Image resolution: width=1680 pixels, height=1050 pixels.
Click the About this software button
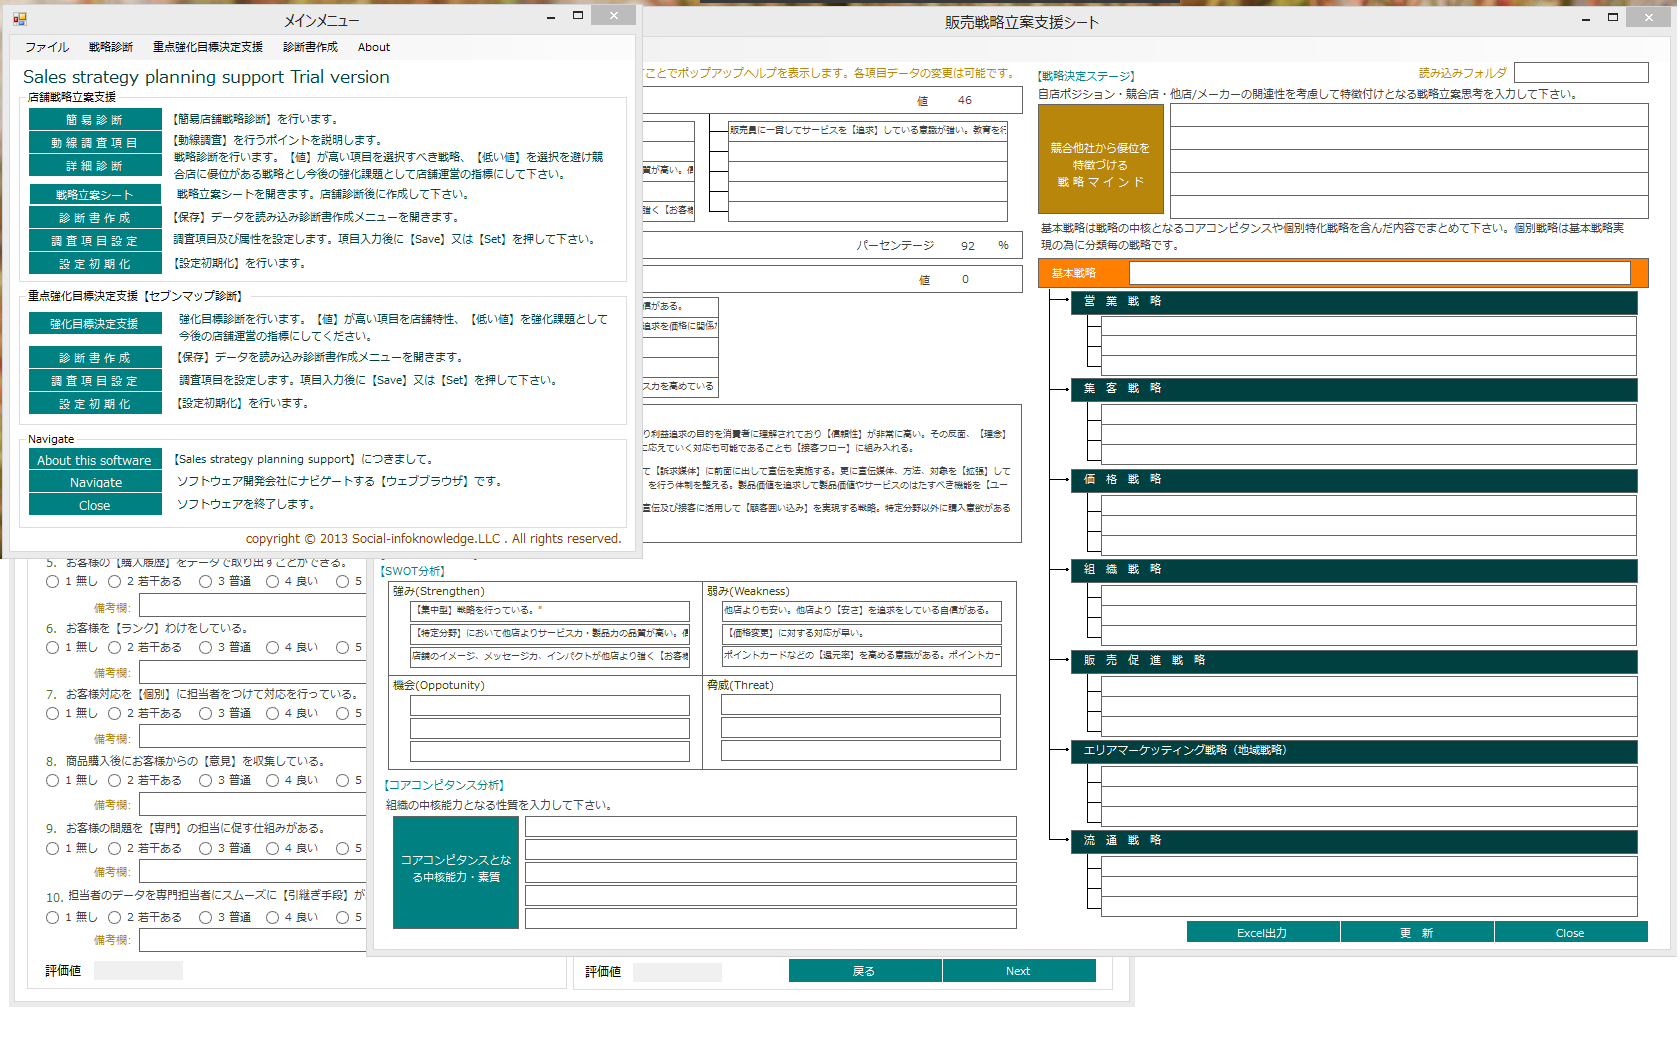coord(95,460)
